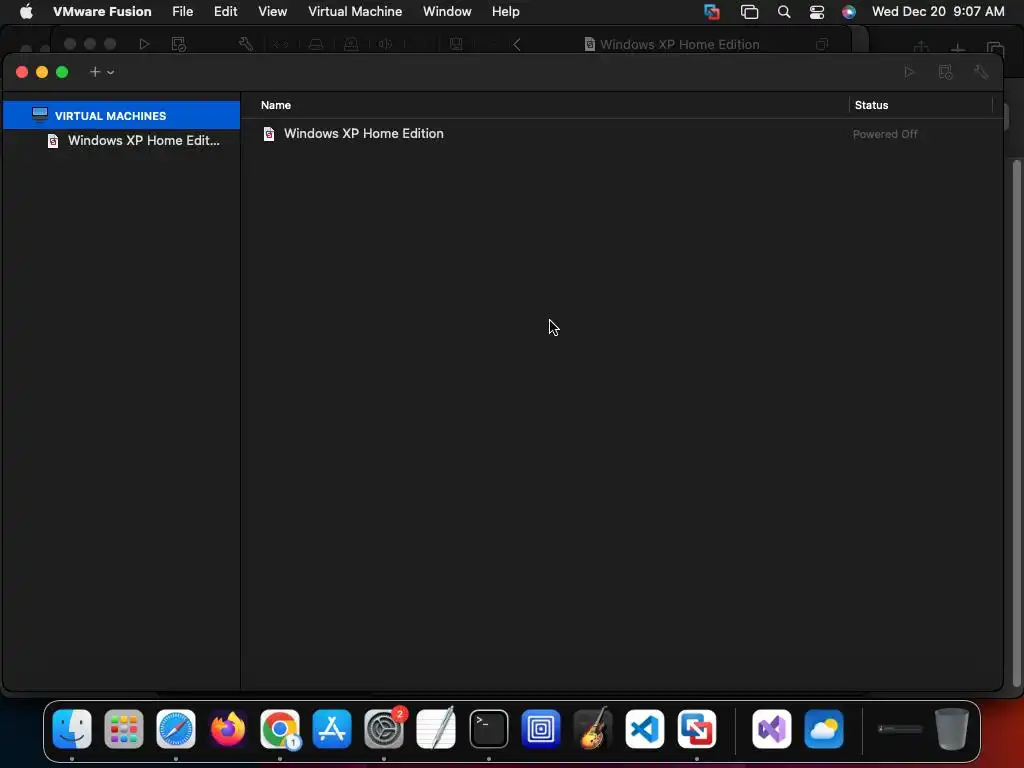Image resolution: width=1024 pixels, height=768 pixels.
Task: Start the selected VM with the library play button
Action: [x=909, y=72]
